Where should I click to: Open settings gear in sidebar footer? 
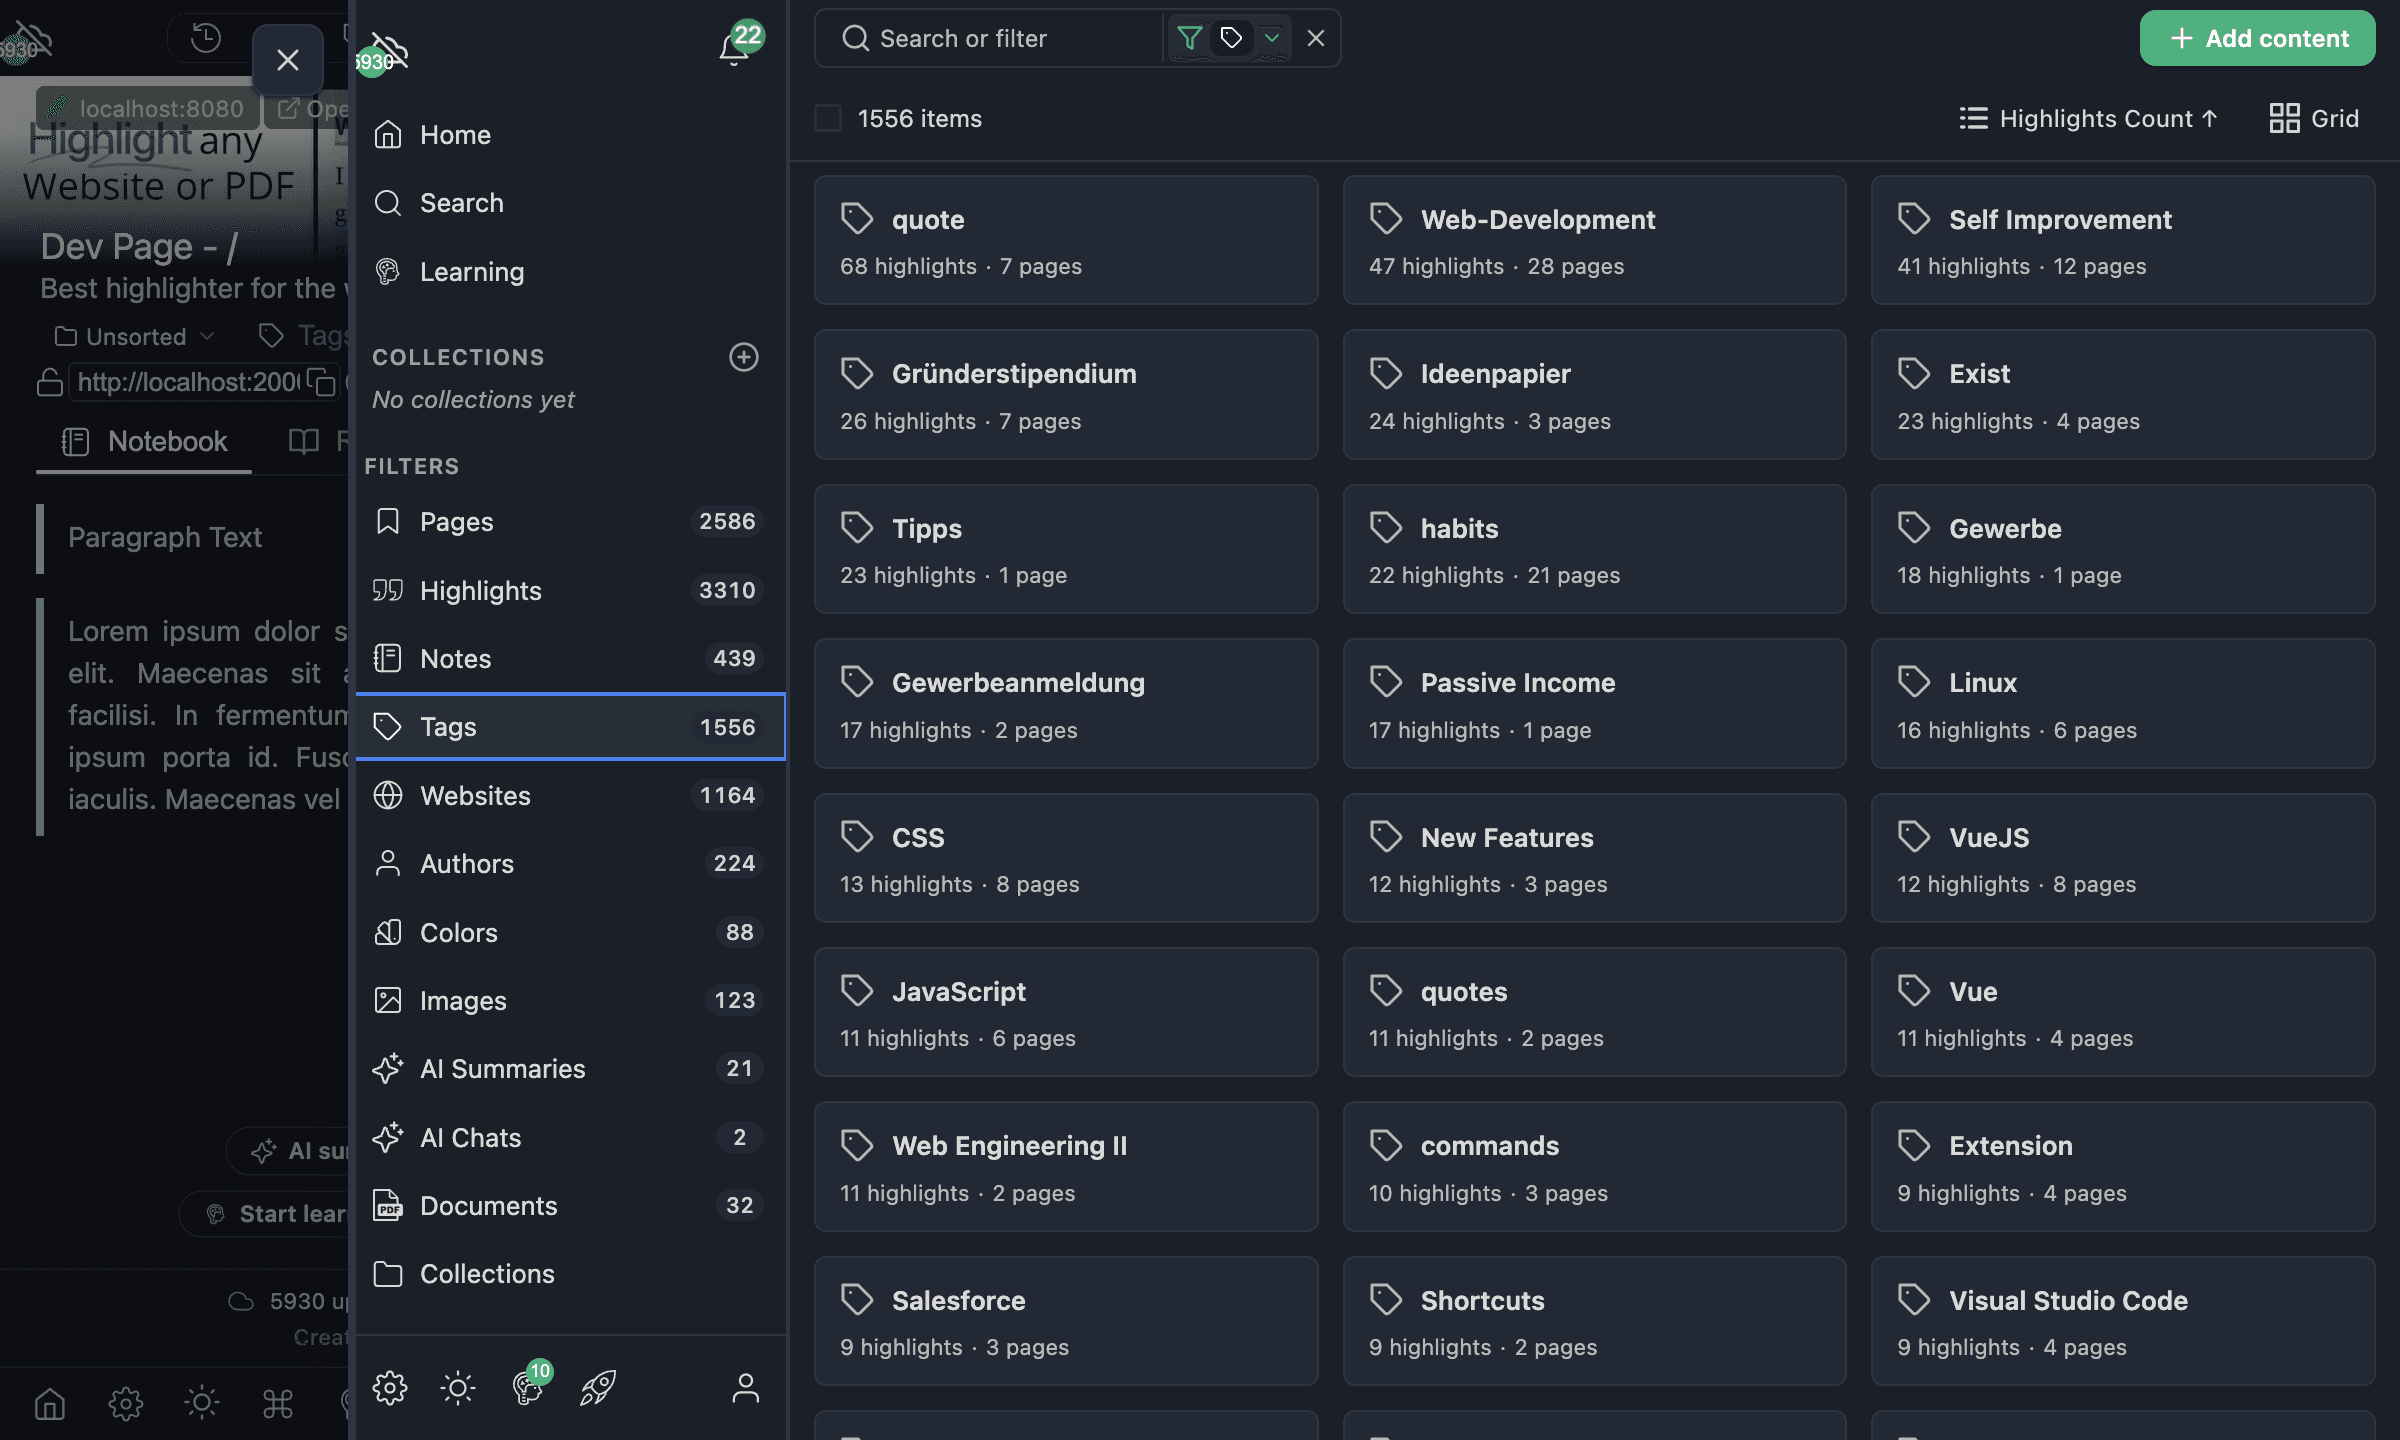click(390, 1388)
